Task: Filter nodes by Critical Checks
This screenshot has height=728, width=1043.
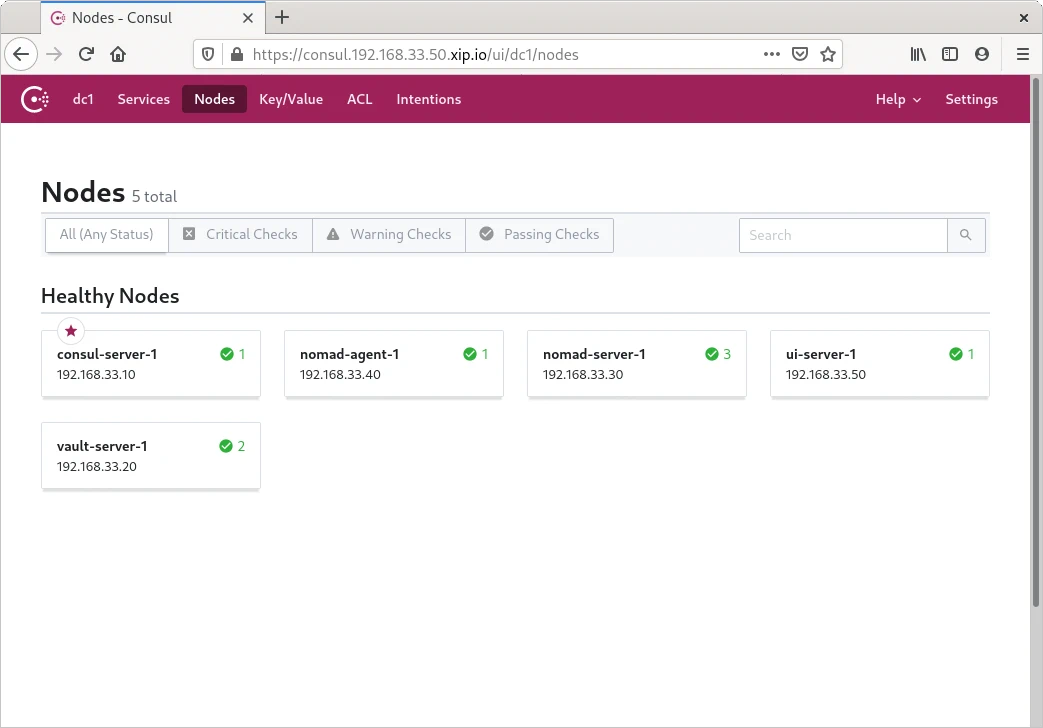Action: click(x=240, y=235)
